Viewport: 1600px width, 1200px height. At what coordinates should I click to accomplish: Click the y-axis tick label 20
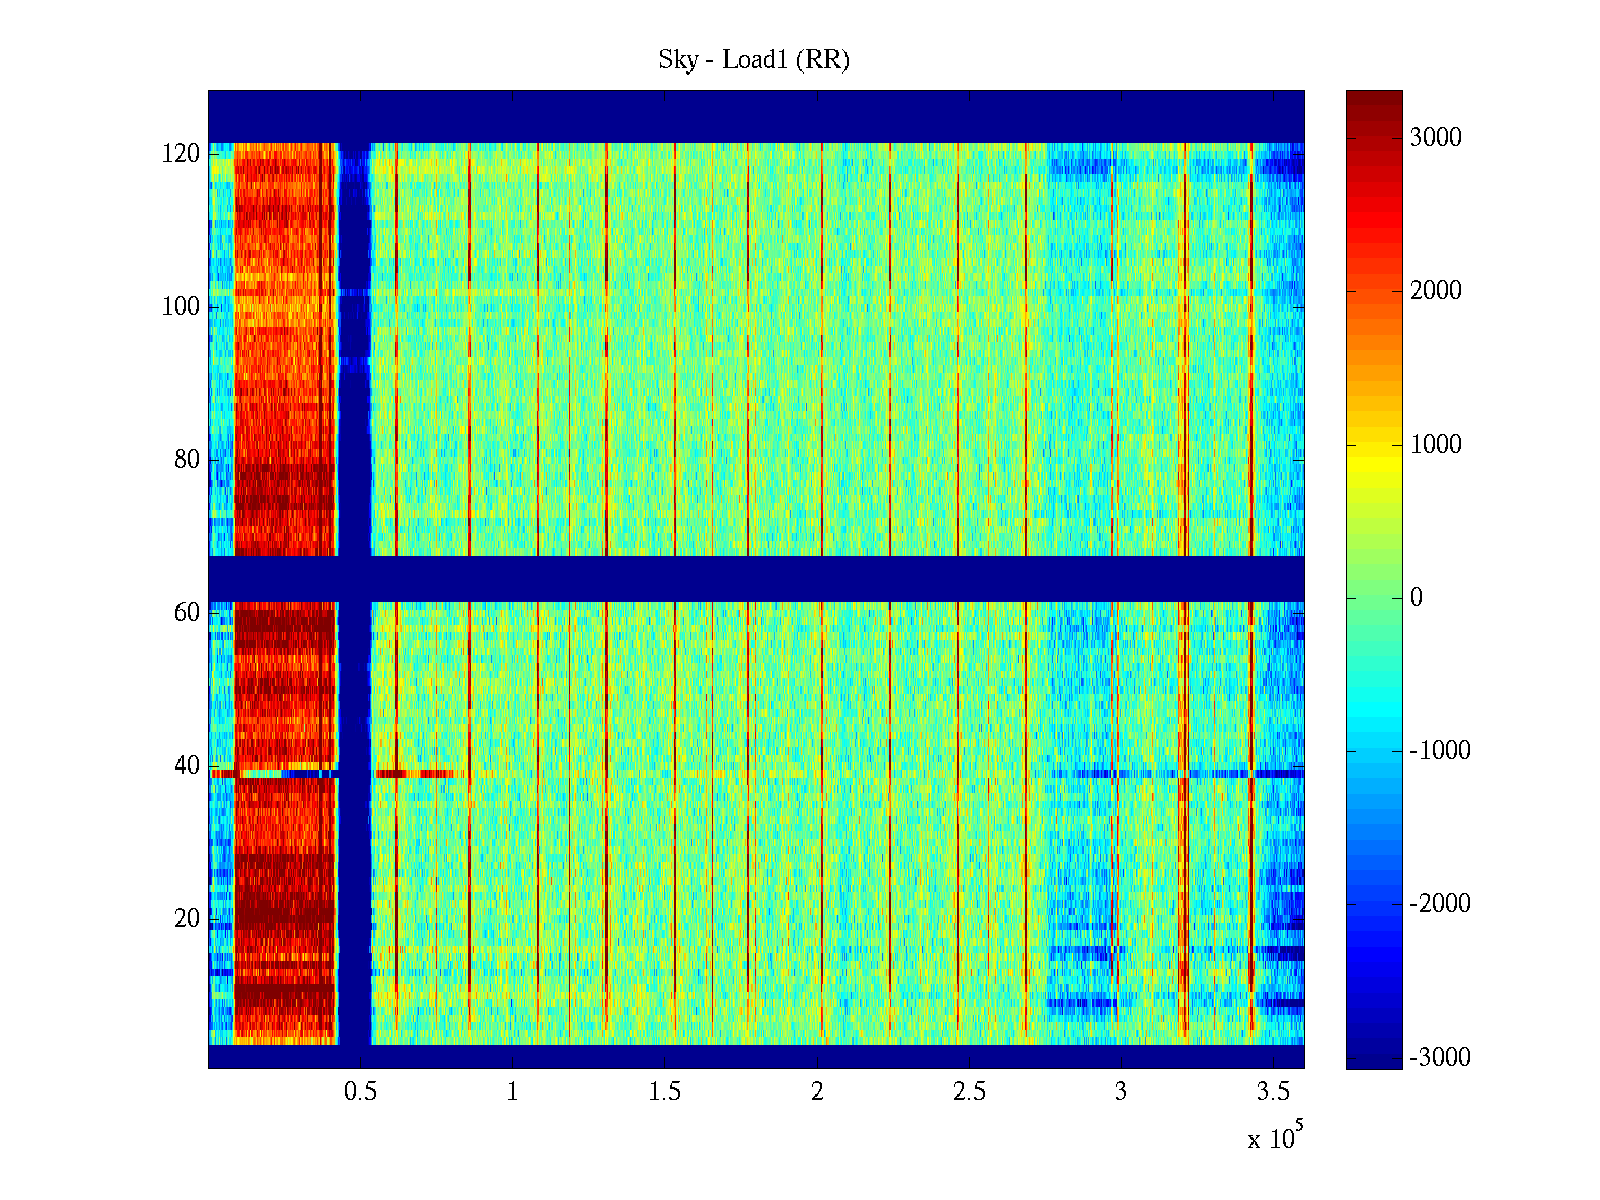point(187,919)
